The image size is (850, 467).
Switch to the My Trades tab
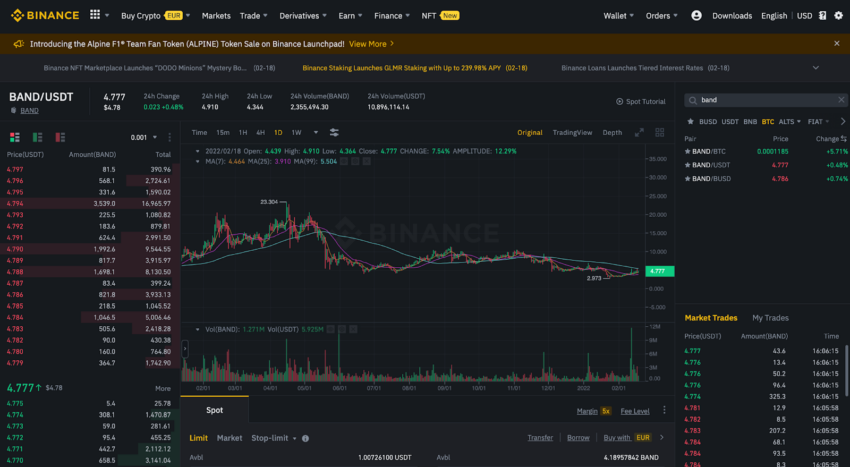click(770, 318)
